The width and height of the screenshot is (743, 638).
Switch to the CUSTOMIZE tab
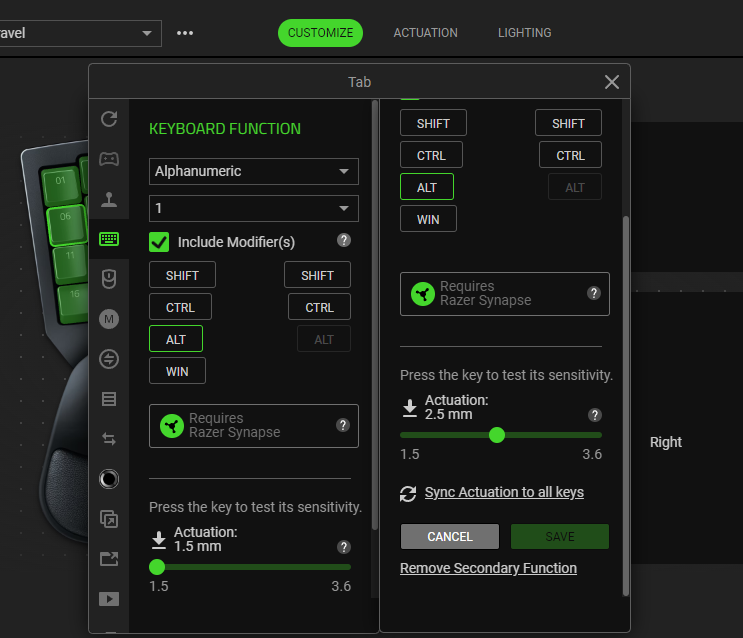click(x=320, y=33)
